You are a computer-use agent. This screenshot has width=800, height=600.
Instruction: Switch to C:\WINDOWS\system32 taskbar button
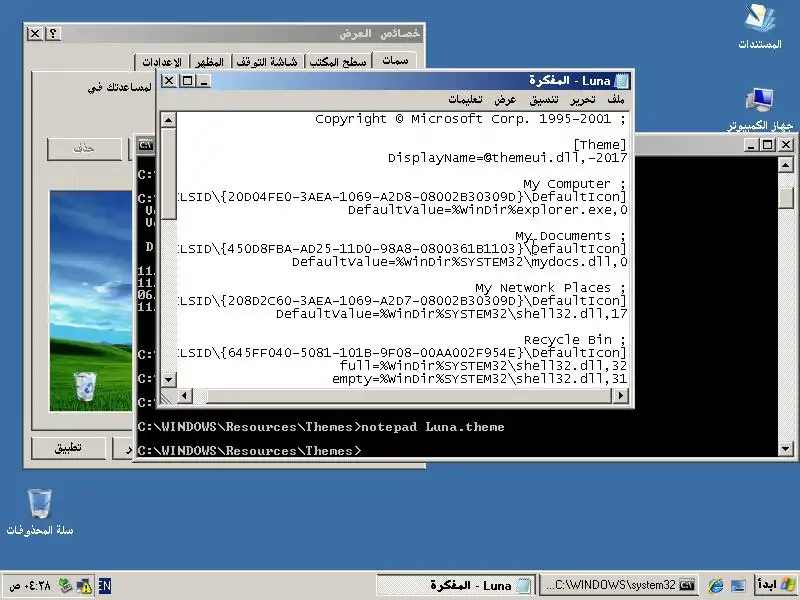coord(619,585)
